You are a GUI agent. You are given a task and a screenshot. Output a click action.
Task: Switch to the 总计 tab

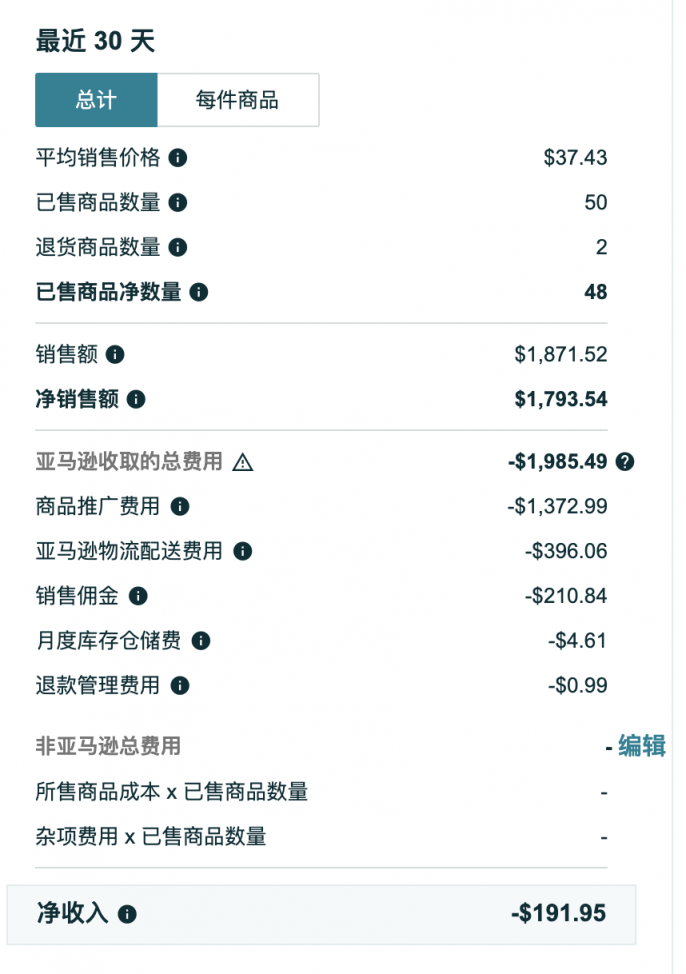click(96, 100)
